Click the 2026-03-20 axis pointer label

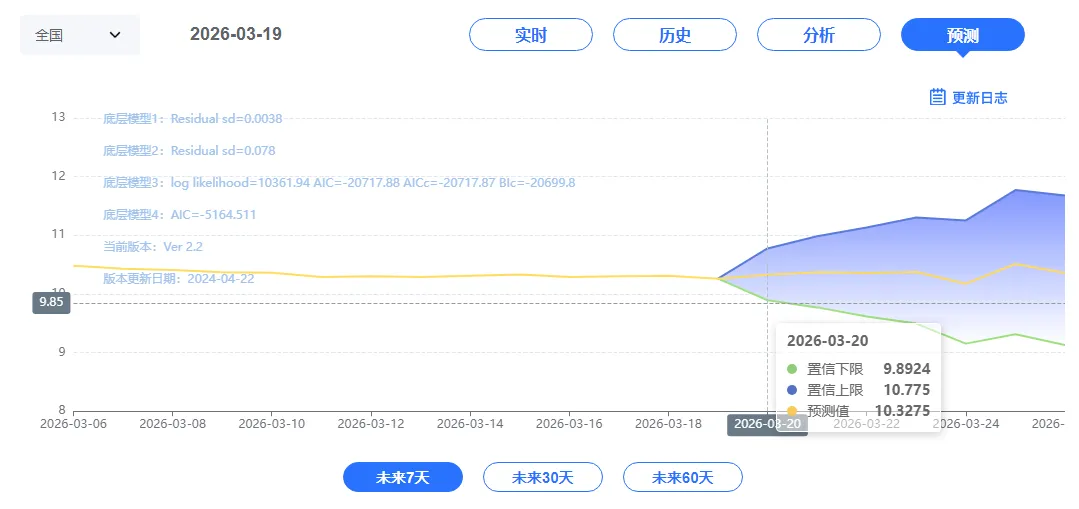click(767, 424)
